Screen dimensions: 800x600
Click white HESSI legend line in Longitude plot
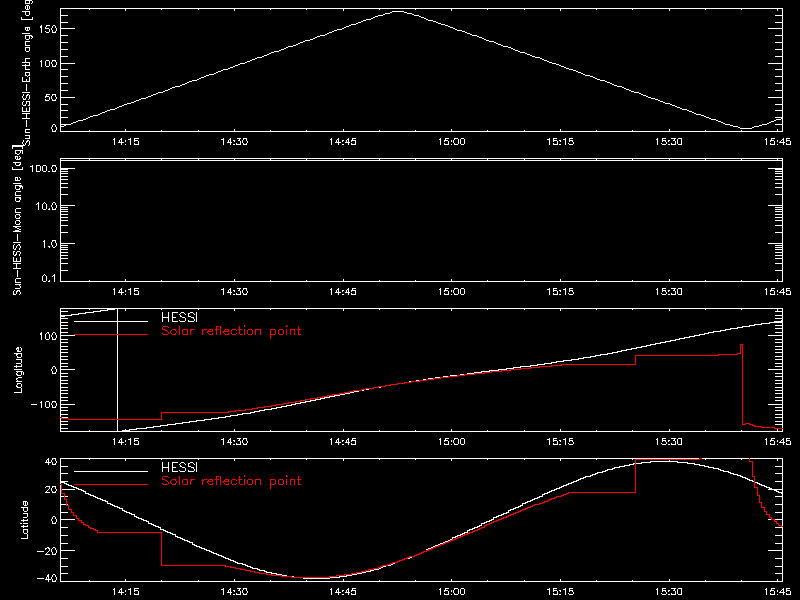click(x=111, y=321)
